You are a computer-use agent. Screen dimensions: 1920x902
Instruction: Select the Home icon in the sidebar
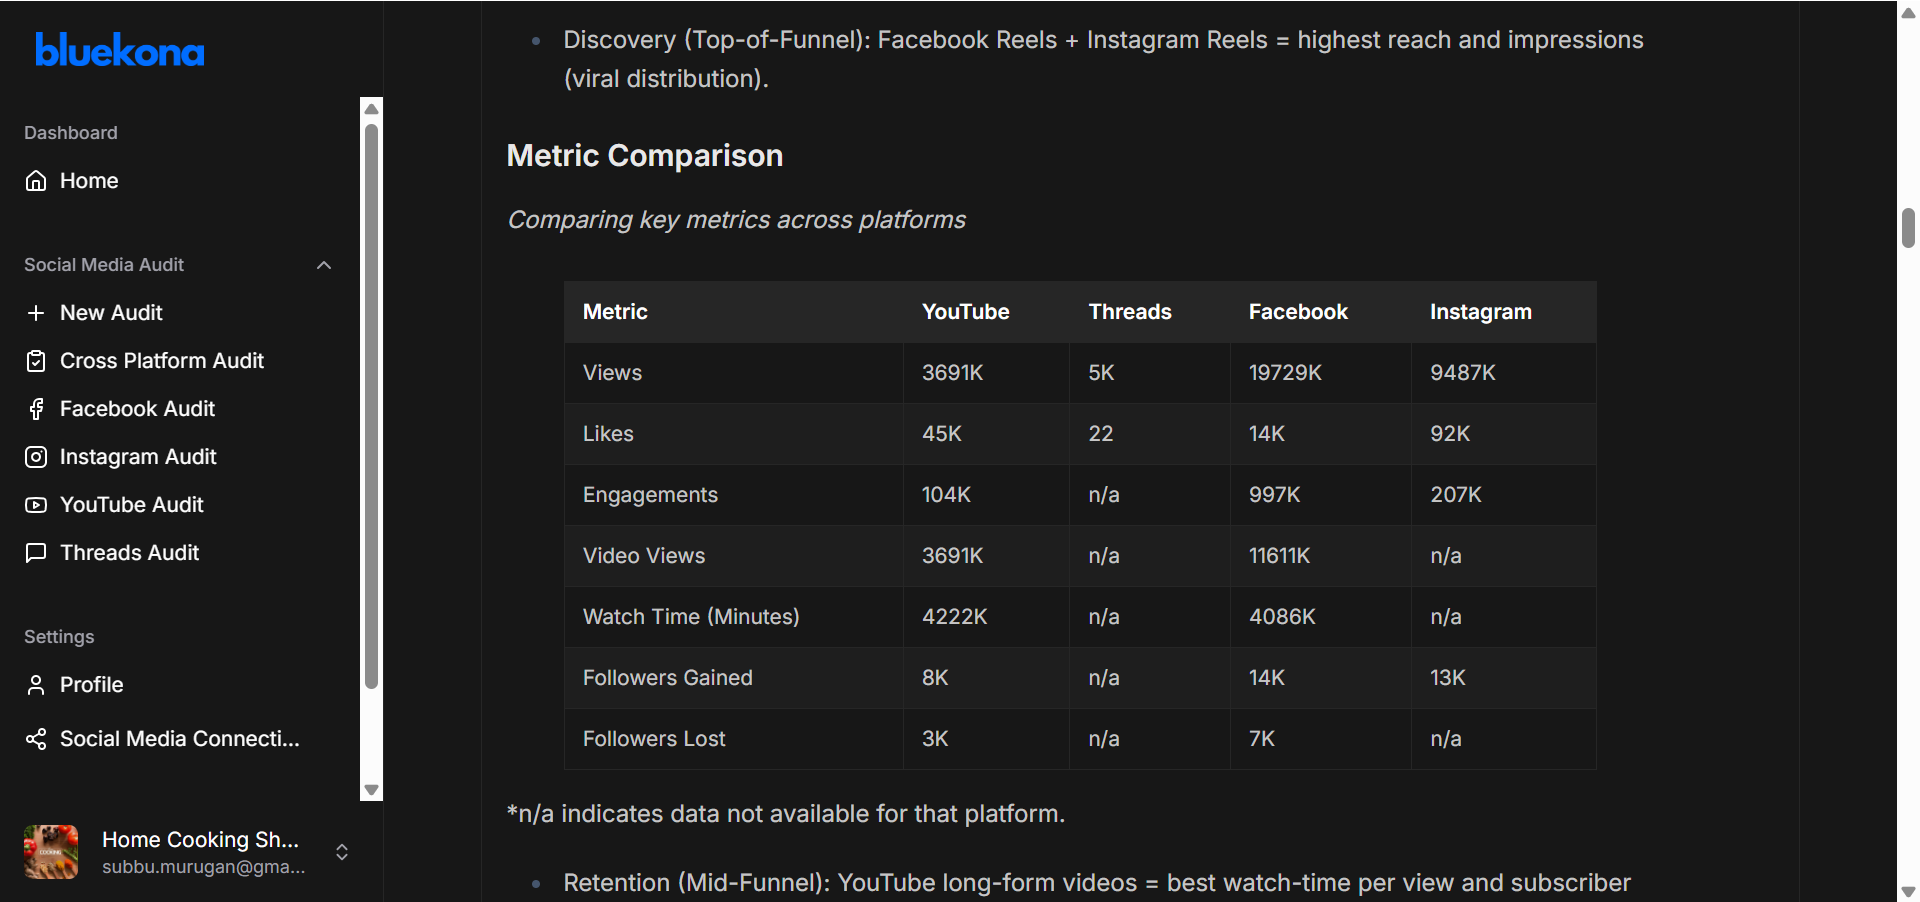point(36,181)
